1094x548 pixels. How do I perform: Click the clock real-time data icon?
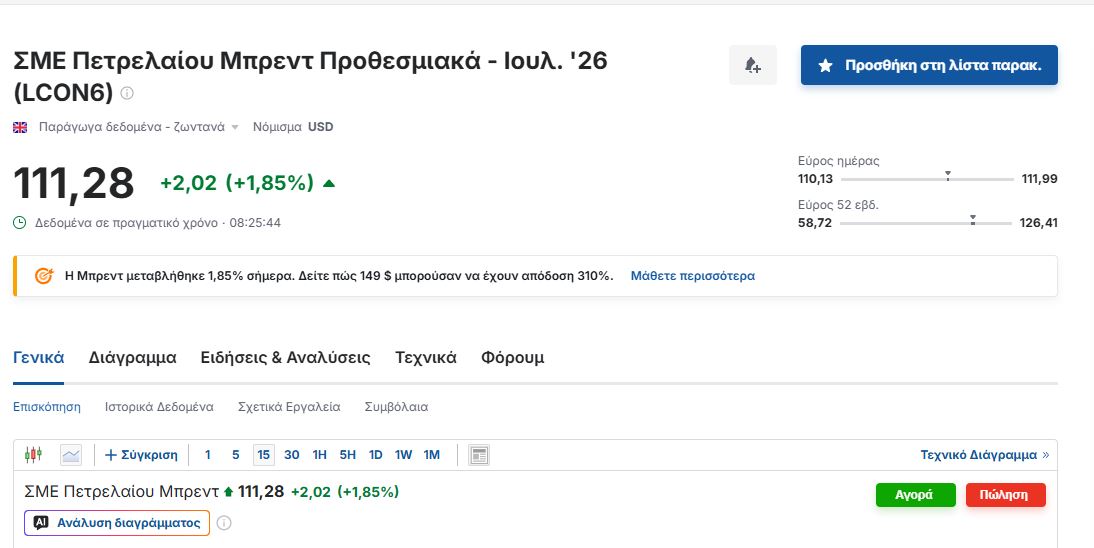pos(20,223)
